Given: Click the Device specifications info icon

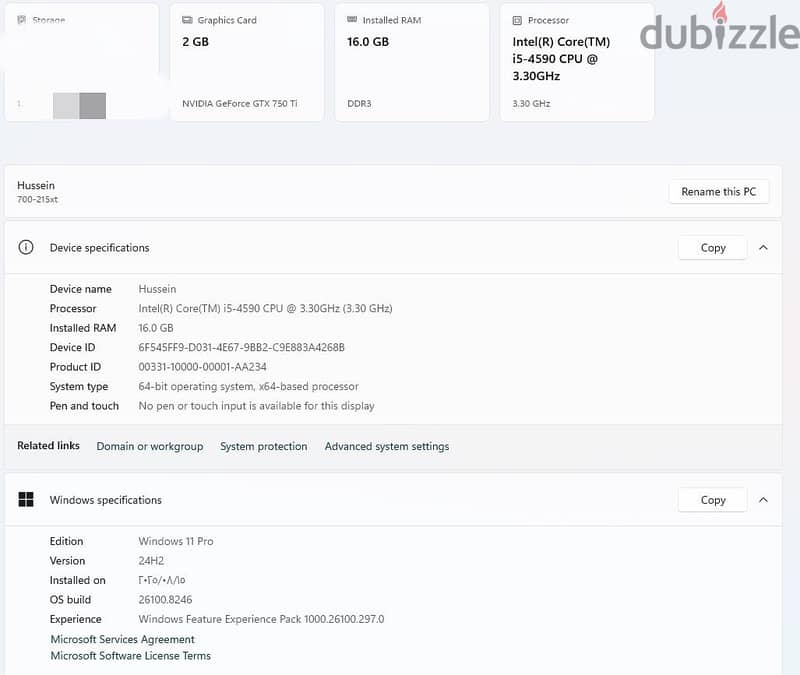Looking at the screenshot, I should coord(26,247).
